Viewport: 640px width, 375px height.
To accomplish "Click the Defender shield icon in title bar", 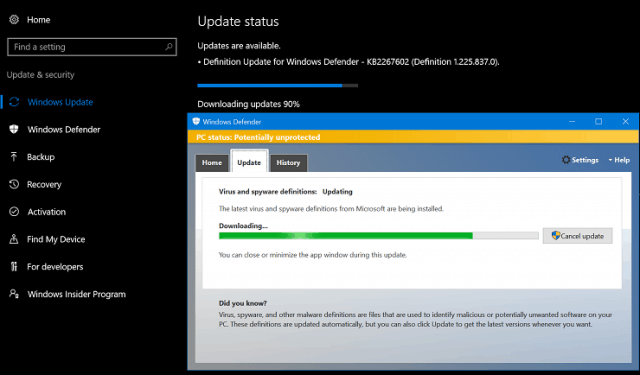I will pos(196,122).
